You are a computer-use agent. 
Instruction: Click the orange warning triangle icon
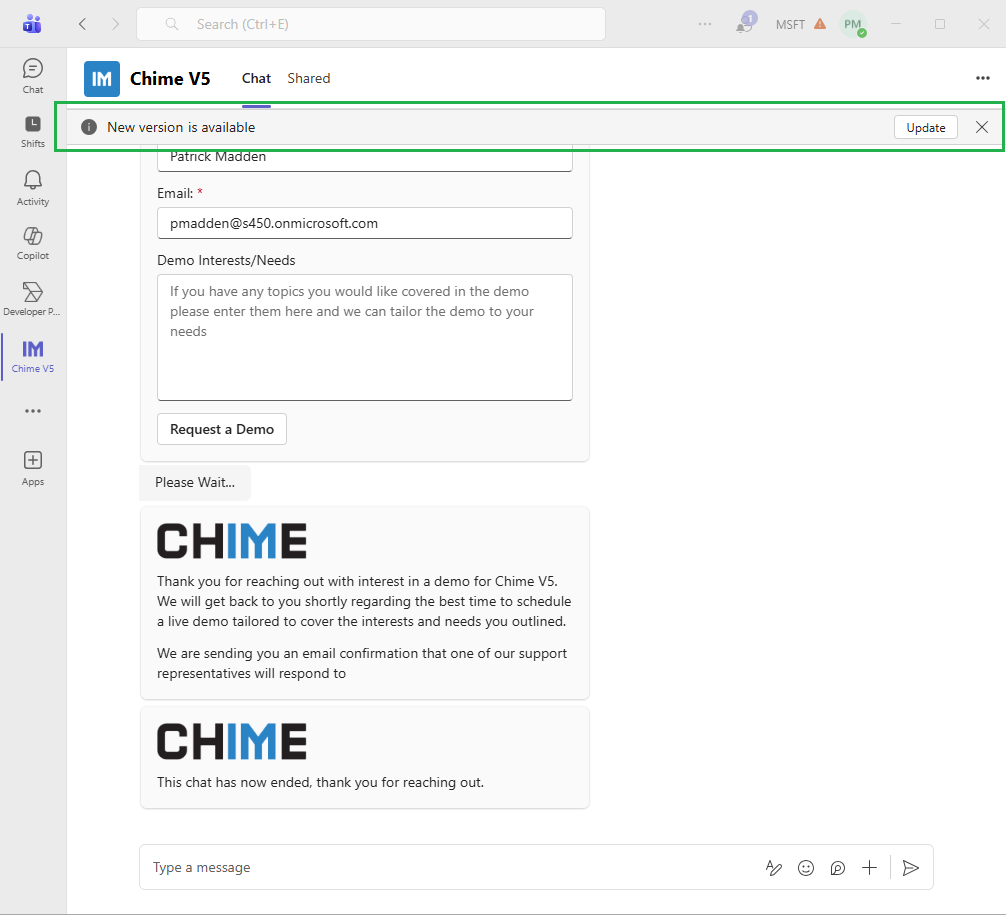(820, 24)
